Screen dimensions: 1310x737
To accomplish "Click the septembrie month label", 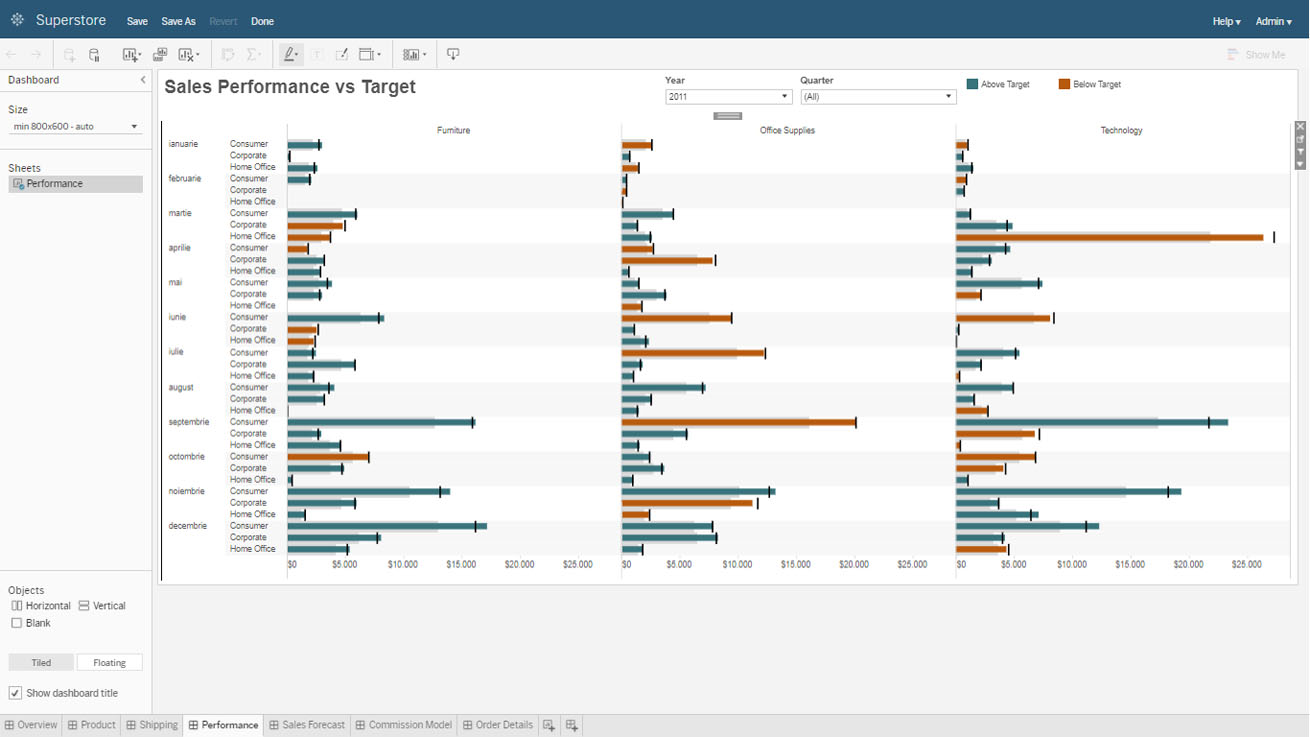I will click(x=189, y=422).
